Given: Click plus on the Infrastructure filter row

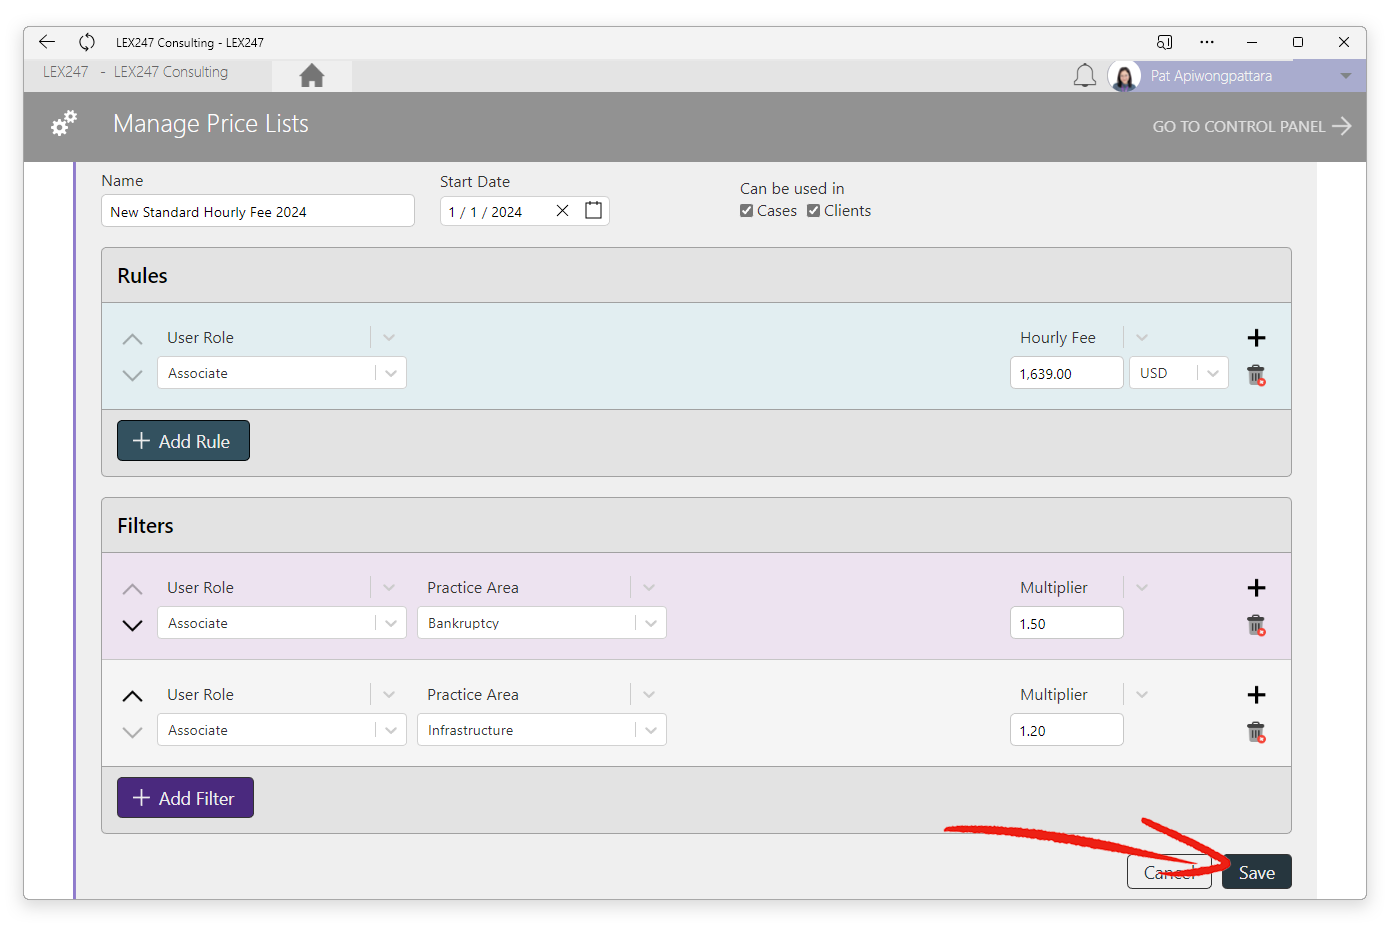Looking at the screenshot, I should [x=1257, y=695].
